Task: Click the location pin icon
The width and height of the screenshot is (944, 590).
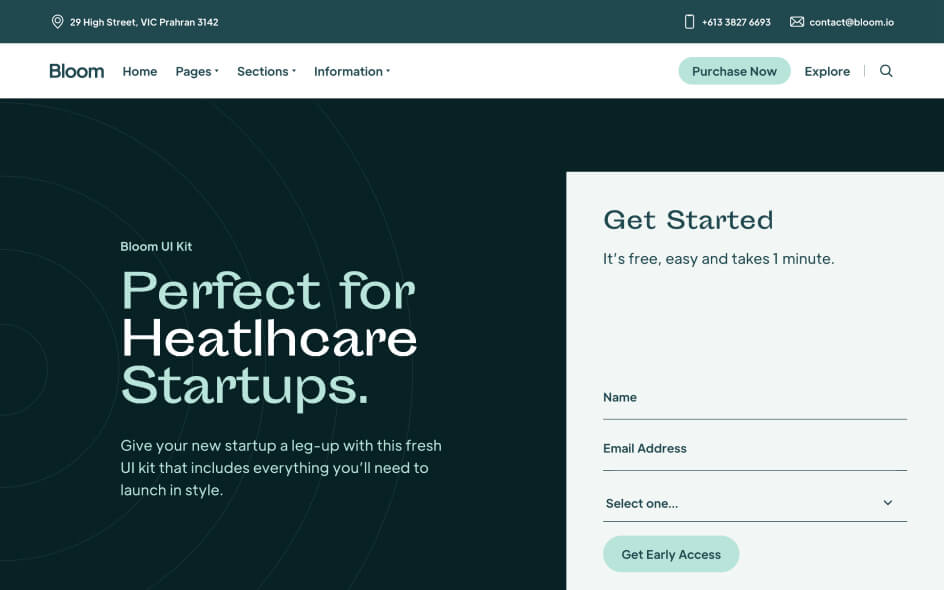Action: point(57,22)
